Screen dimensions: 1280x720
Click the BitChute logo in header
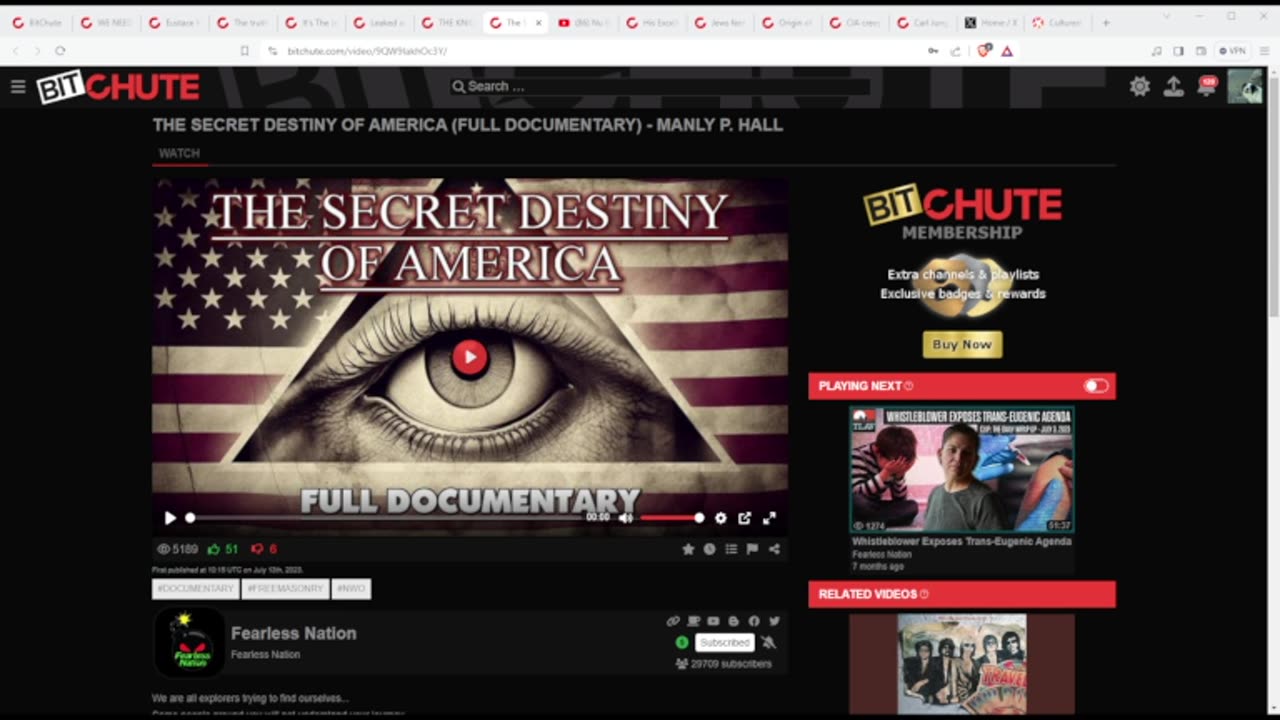click(x=118, y=87)
